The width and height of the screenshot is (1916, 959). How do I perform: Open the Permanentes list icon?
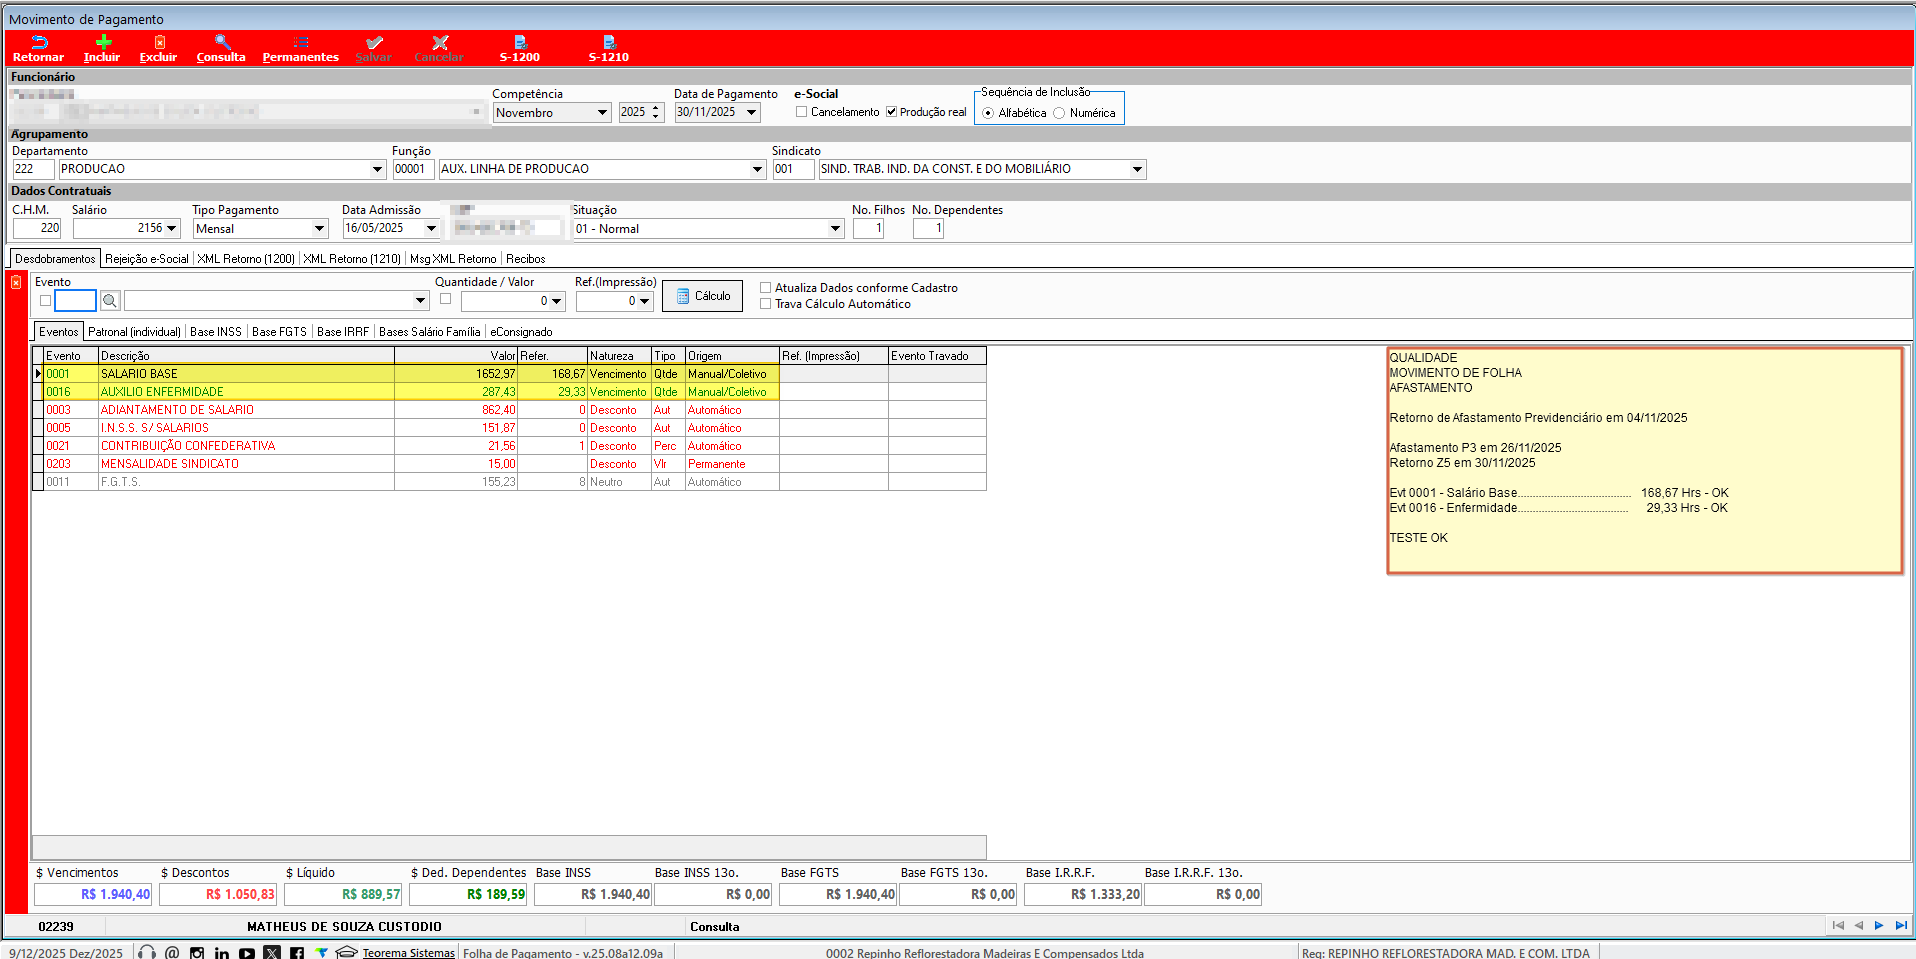(300, 42)
